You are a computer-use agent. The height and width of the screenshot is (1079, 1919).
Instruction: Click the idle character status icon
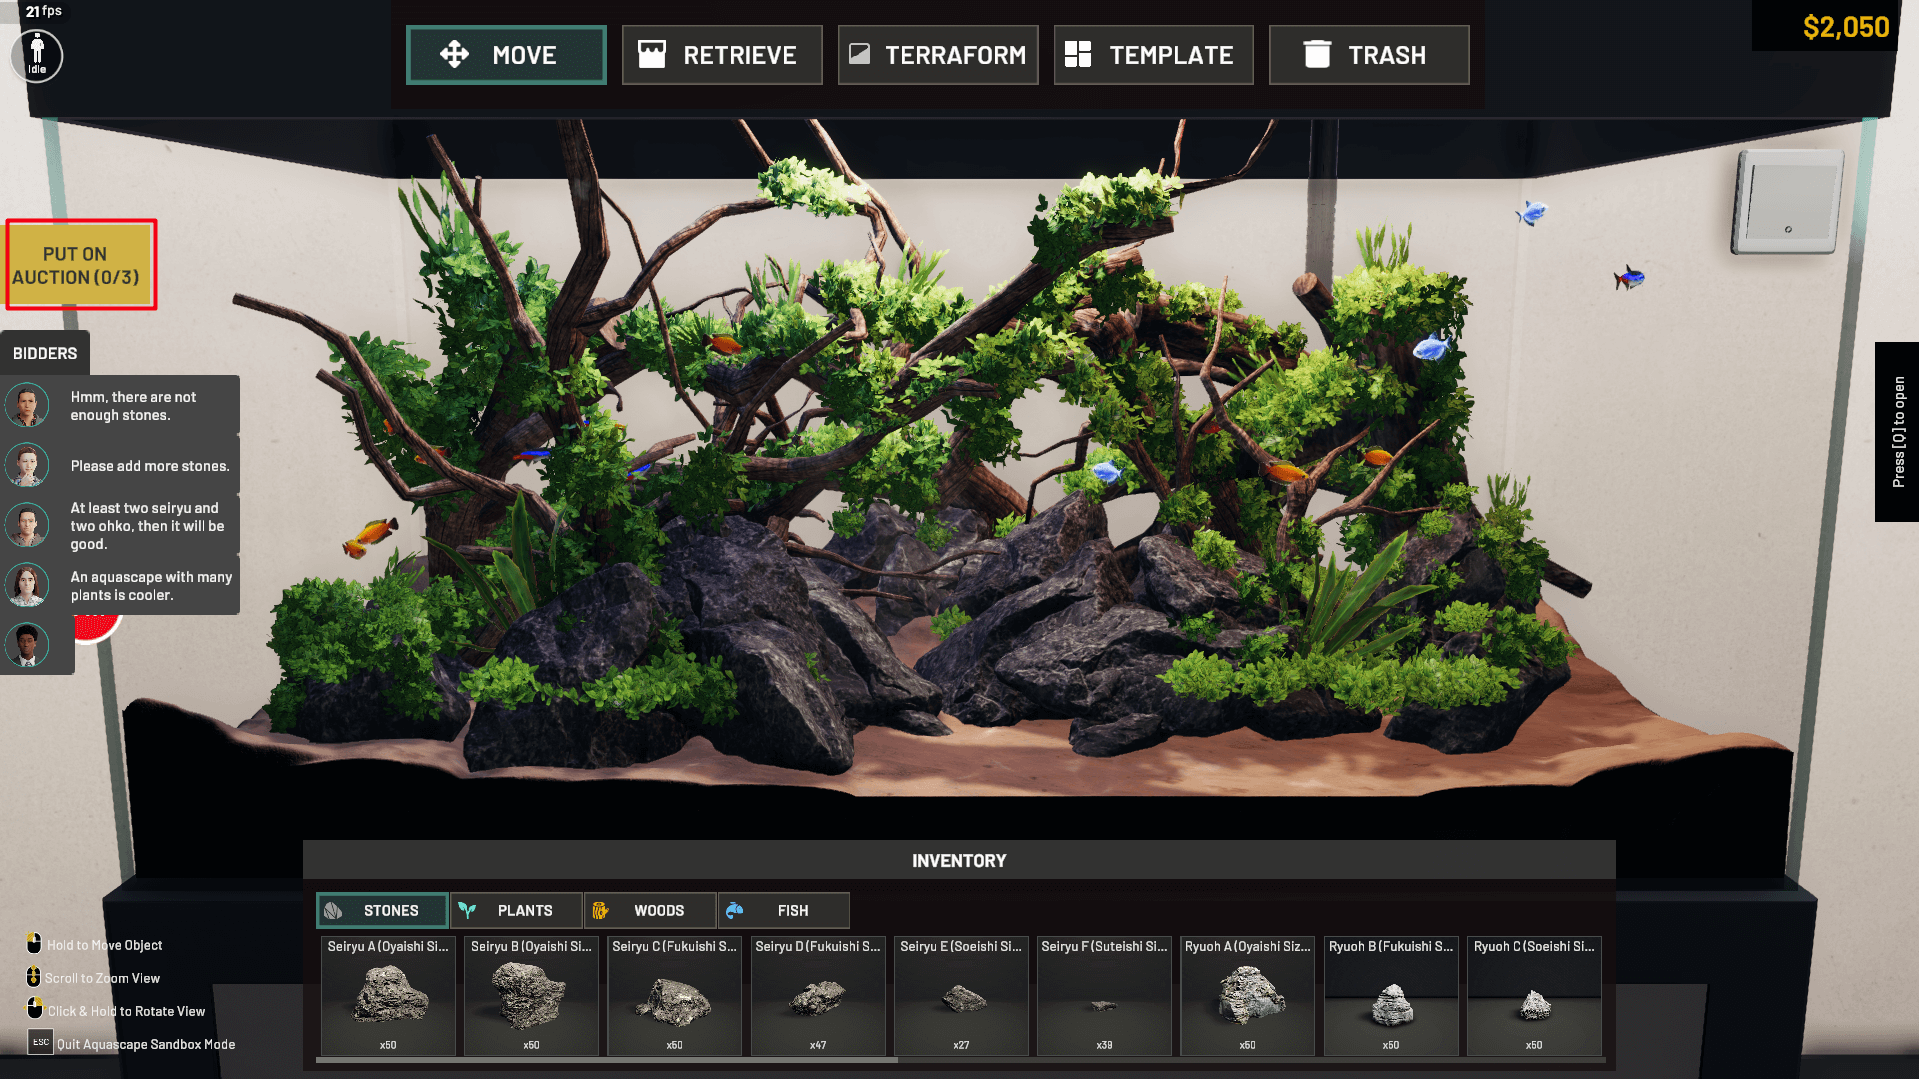37,56
